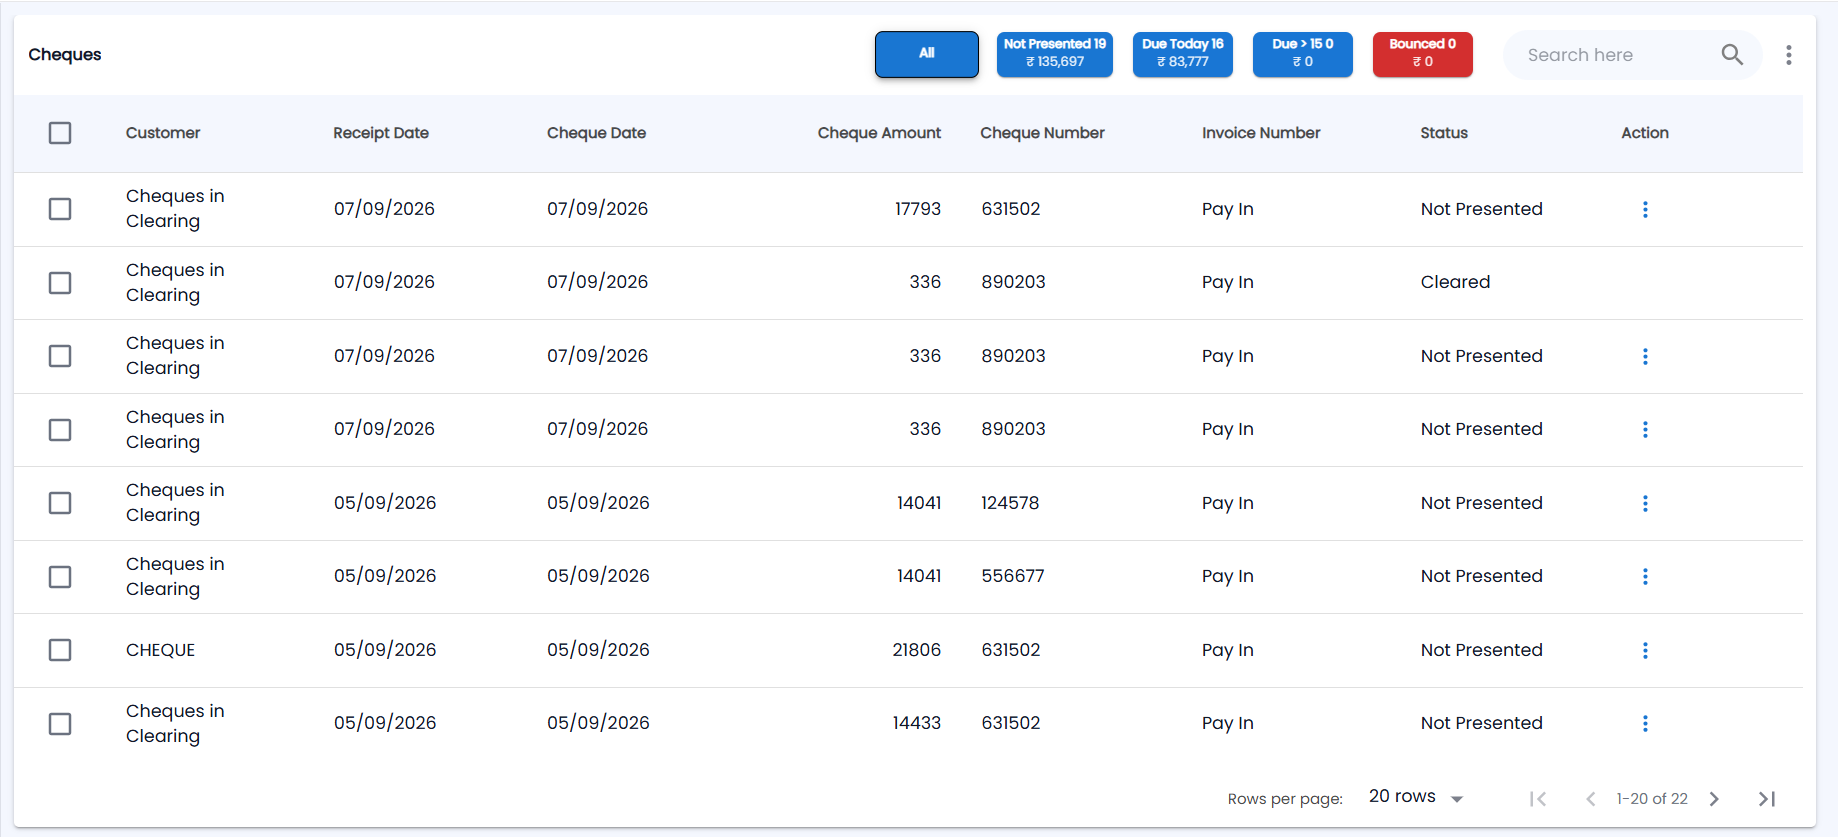The height and width of the screenshot is (837, 1838).
Task: Sort by Customer column header
Action: 163,133
